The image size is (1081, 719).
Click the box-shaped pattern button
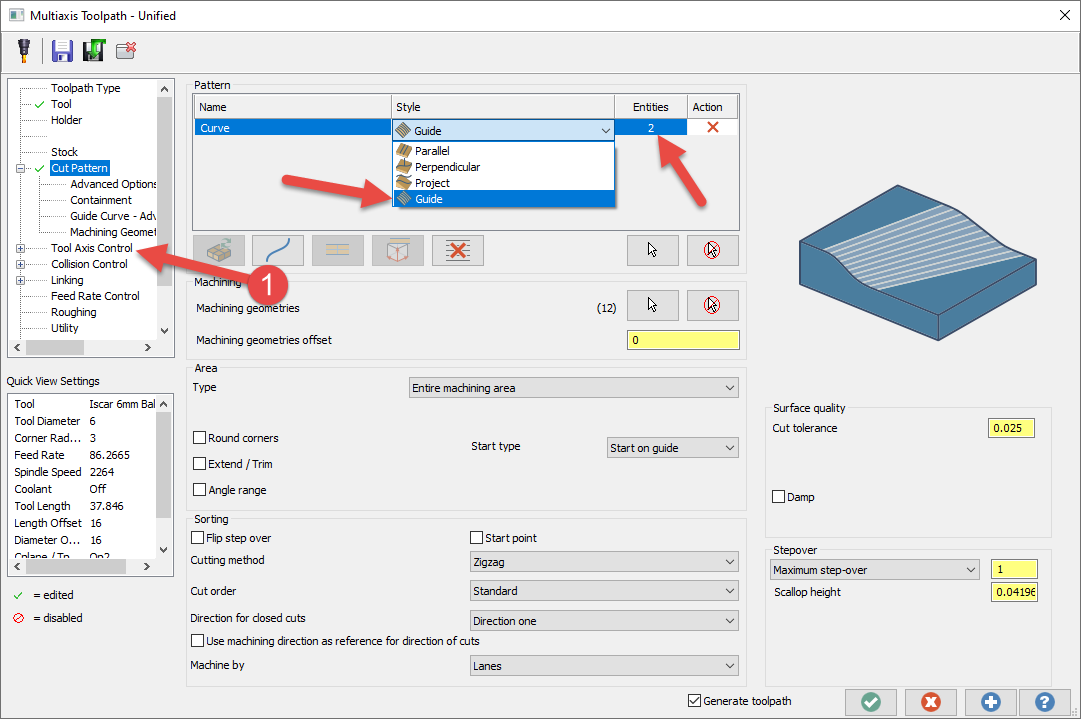[x=397, y=250]
